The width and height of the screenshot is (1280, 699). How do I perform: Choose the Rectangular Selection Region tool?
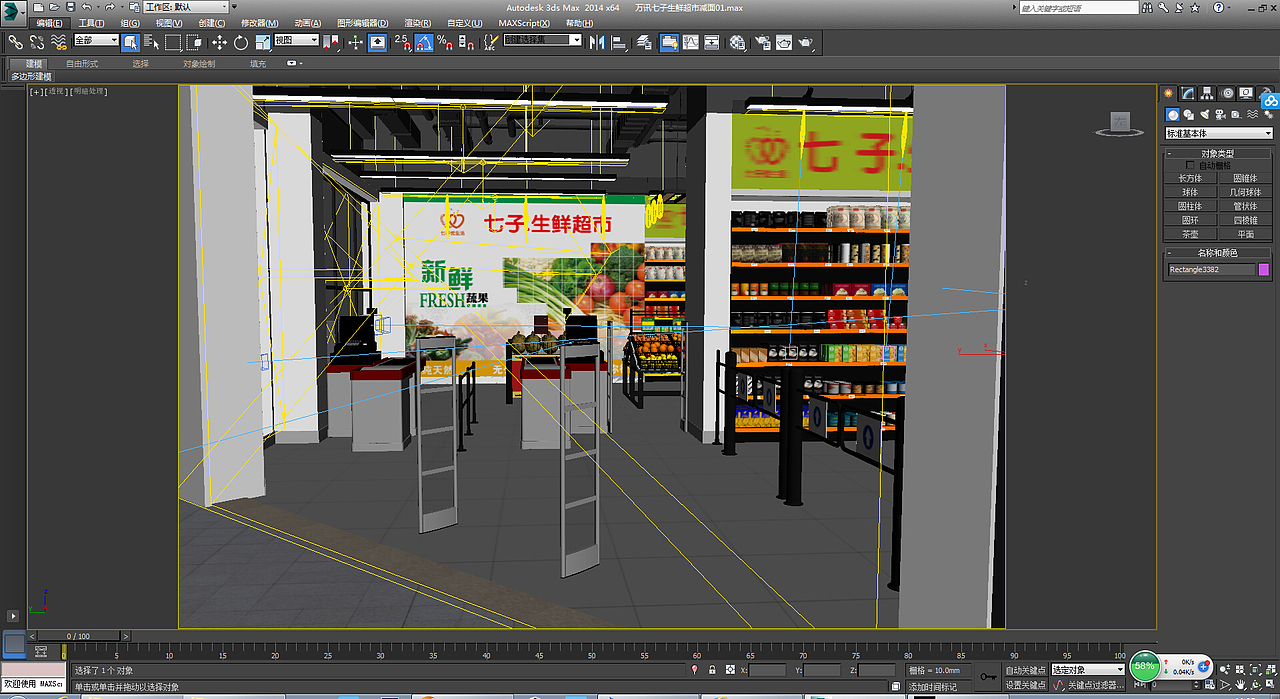click(173, 42)
